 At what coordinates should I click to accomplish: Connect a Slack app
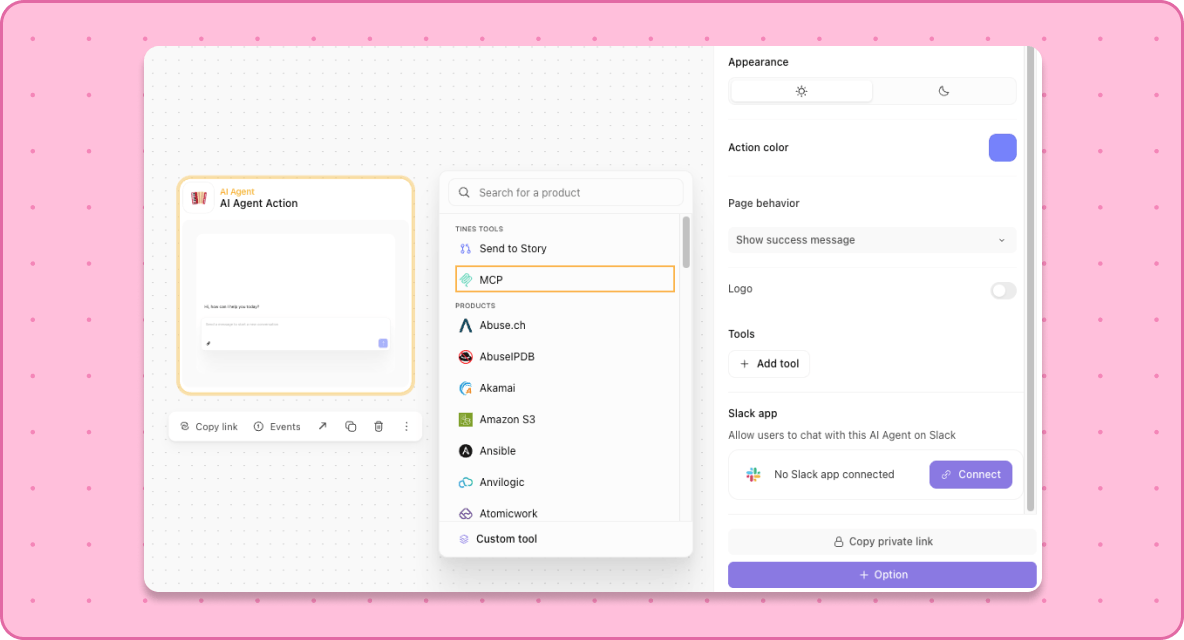(970, 475)
